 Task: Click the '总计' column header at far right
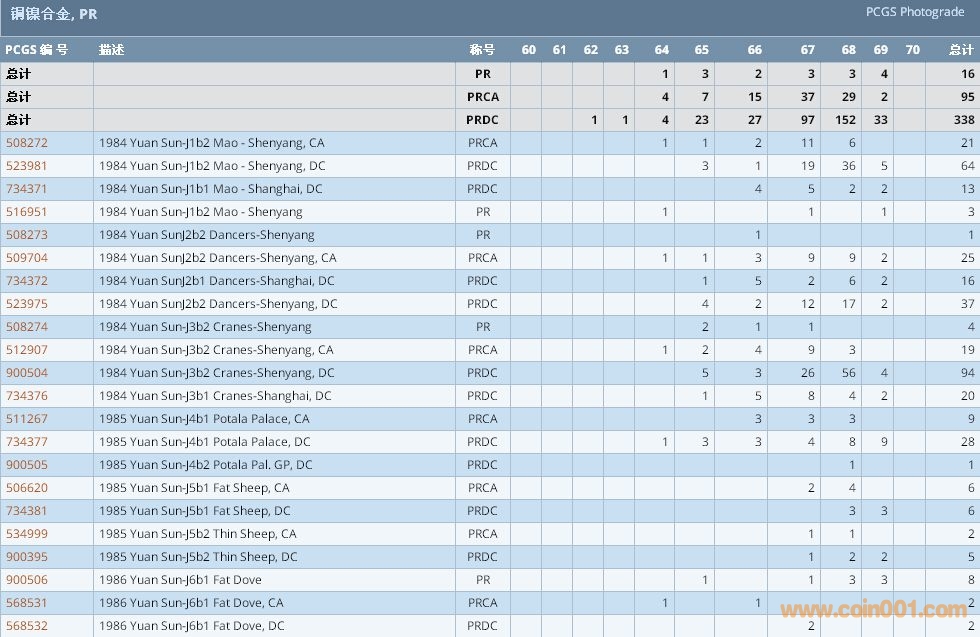pos(961,50)
